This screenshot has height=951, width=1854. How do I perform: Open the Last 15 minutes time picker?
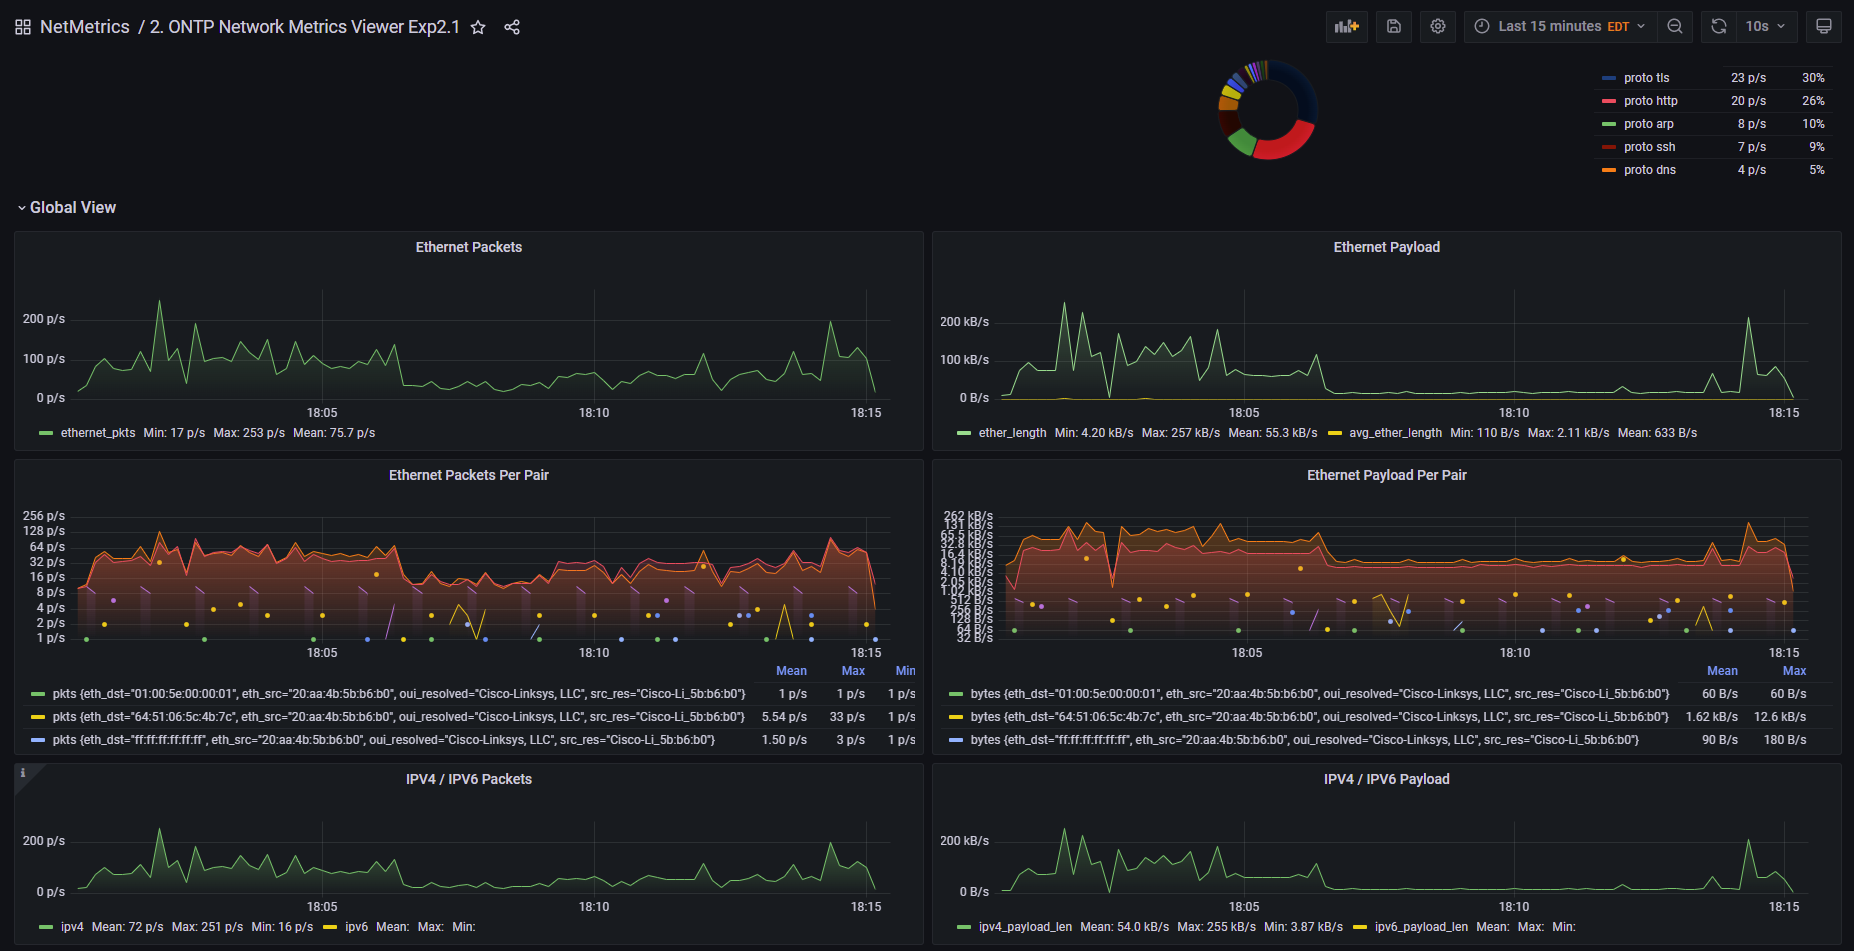coord(1560,27)
